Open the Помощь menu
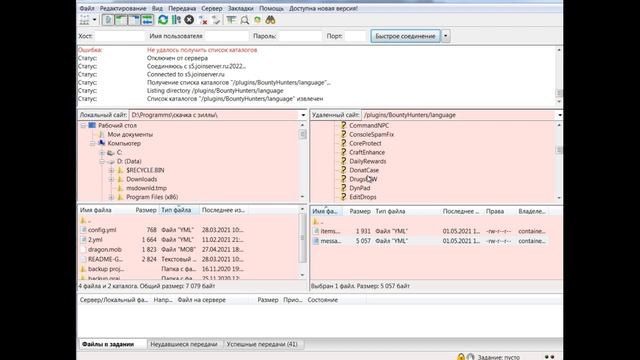640x360 pixels. coord(271,8)
